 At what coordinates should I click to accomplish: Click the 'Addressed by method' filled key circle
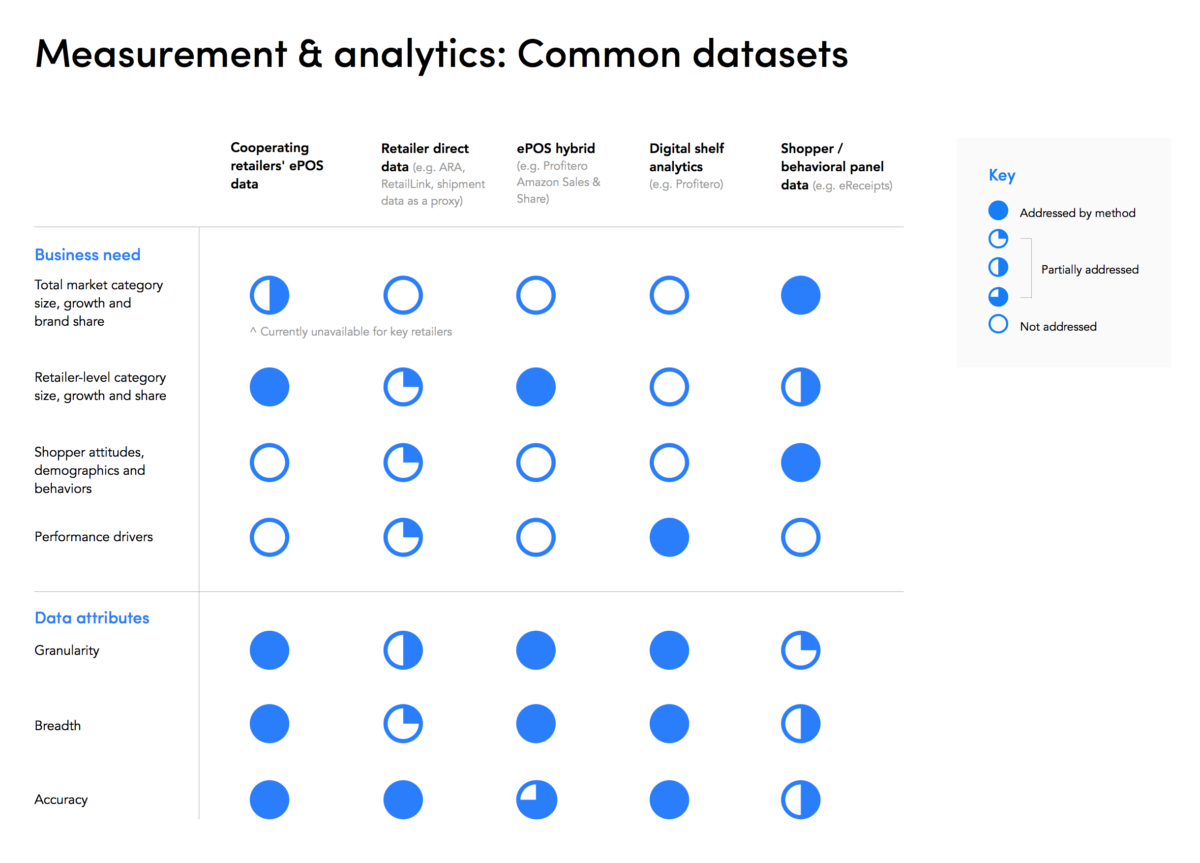click(x=998, y=212)
